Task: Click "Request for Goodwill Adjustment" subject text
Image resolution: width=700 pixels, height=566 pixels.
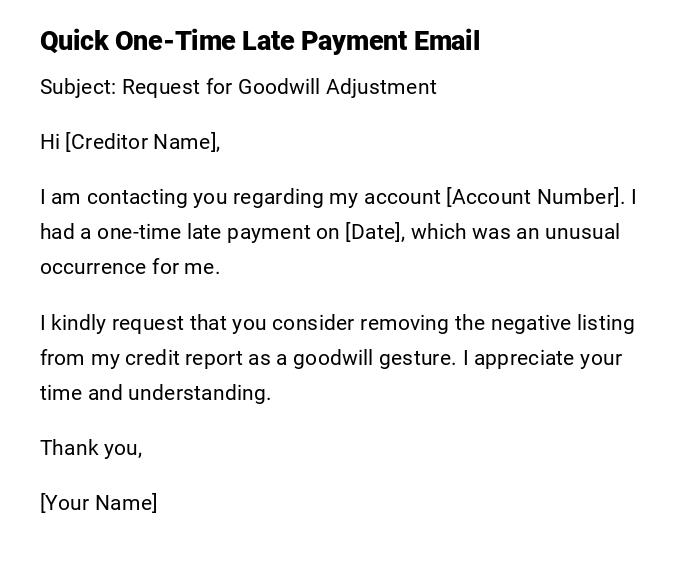Action: [x=279, y=87]
